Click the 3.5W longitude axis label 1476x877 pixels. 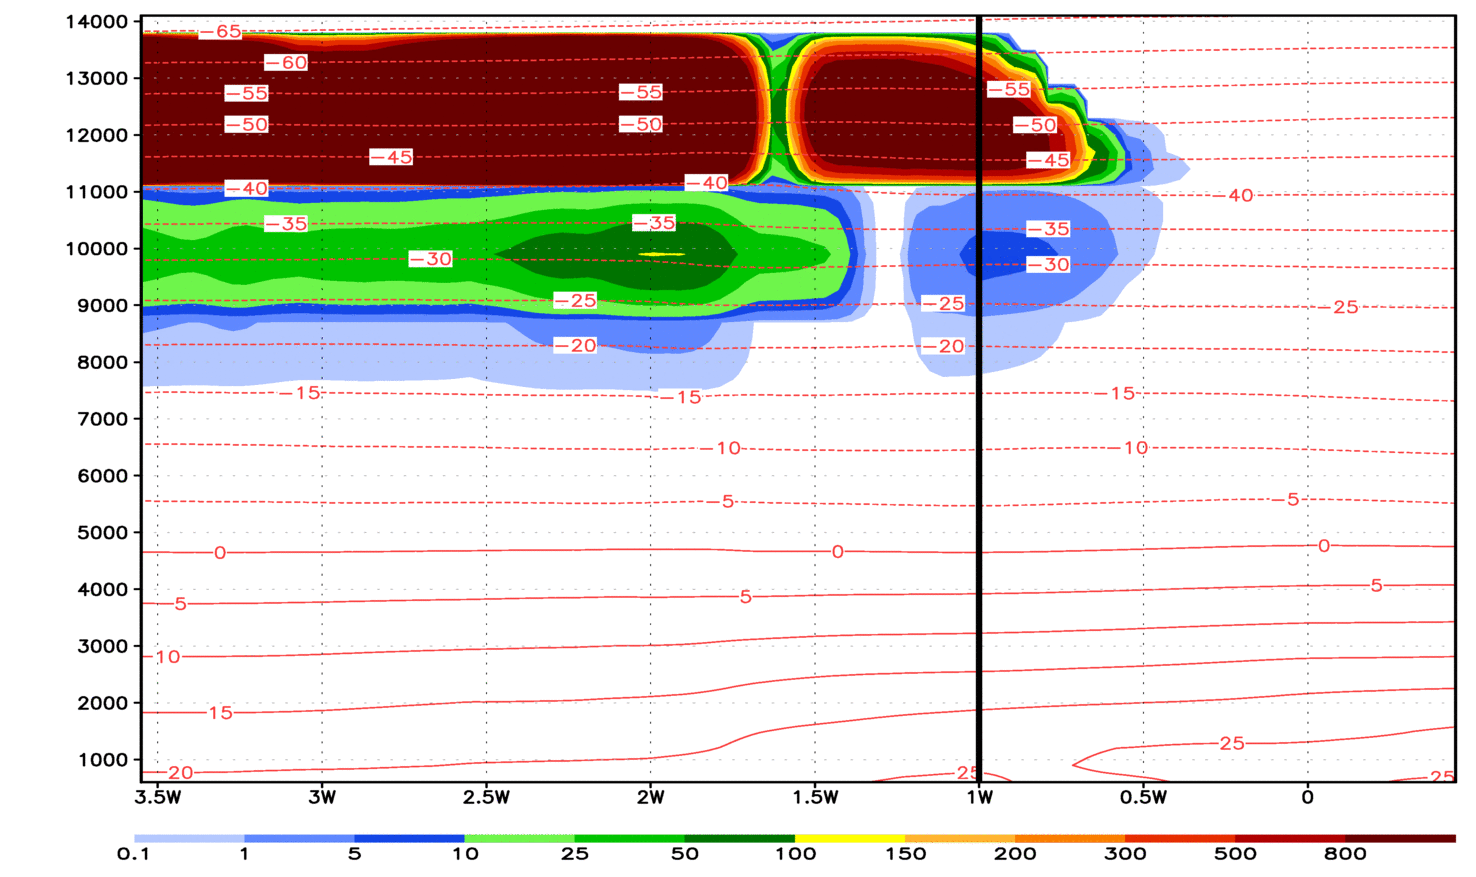point(158,797)
